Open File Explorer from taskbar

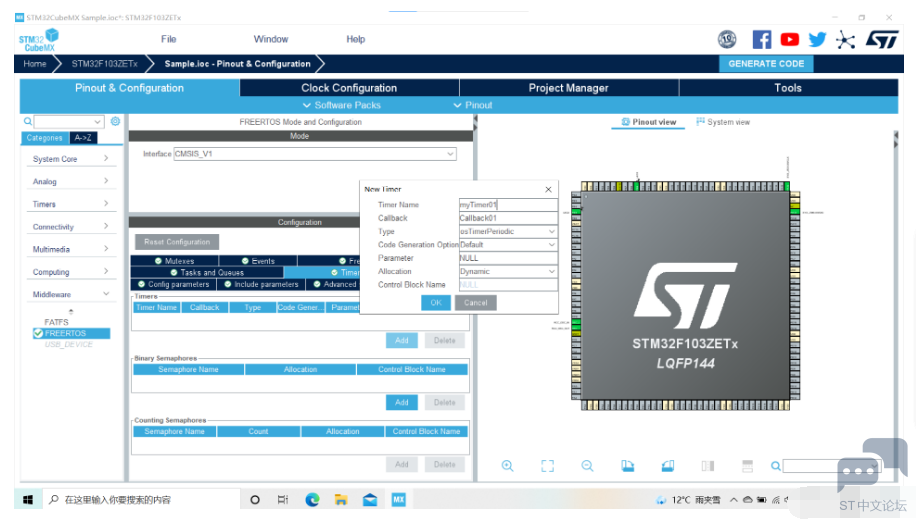tap(341, 499)
